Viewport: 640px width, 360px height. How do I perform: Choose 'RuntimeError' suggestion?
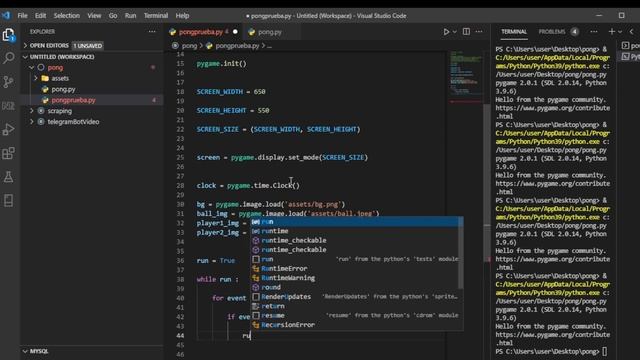[354, 269]
